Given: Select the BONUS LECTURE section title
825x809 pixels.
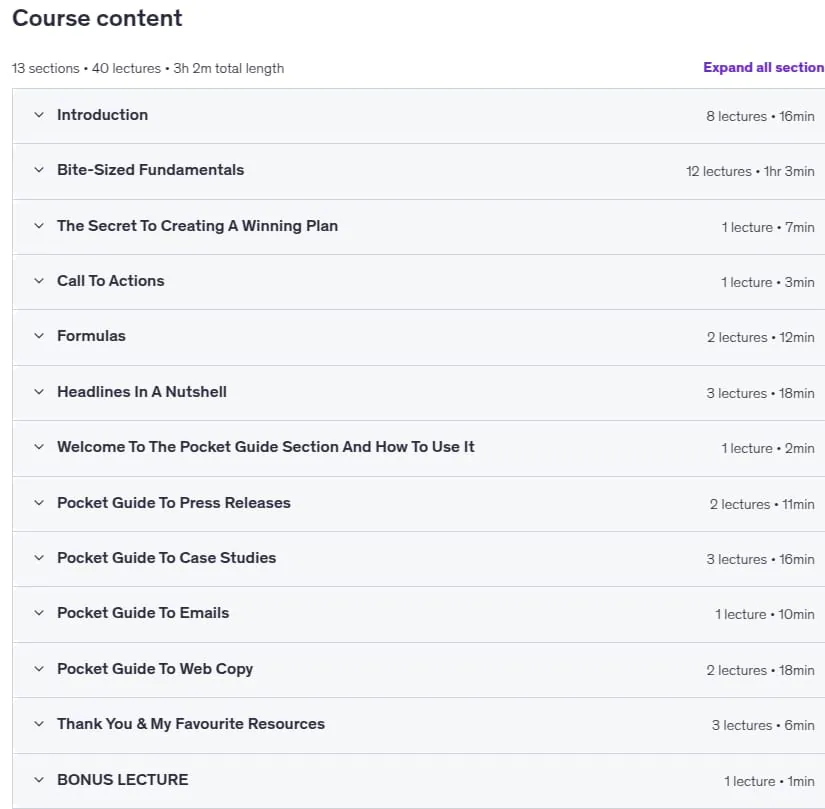Looking at the screenshot, I should [x=123, y=780].
